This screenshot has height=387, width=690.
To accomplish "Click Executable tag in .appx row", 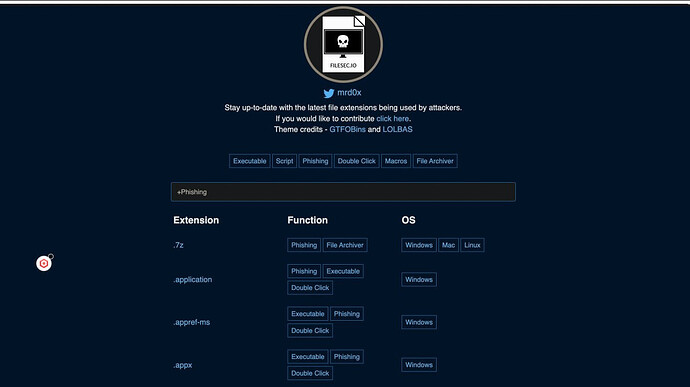I will pyautogui.click(x=308, y=357).
